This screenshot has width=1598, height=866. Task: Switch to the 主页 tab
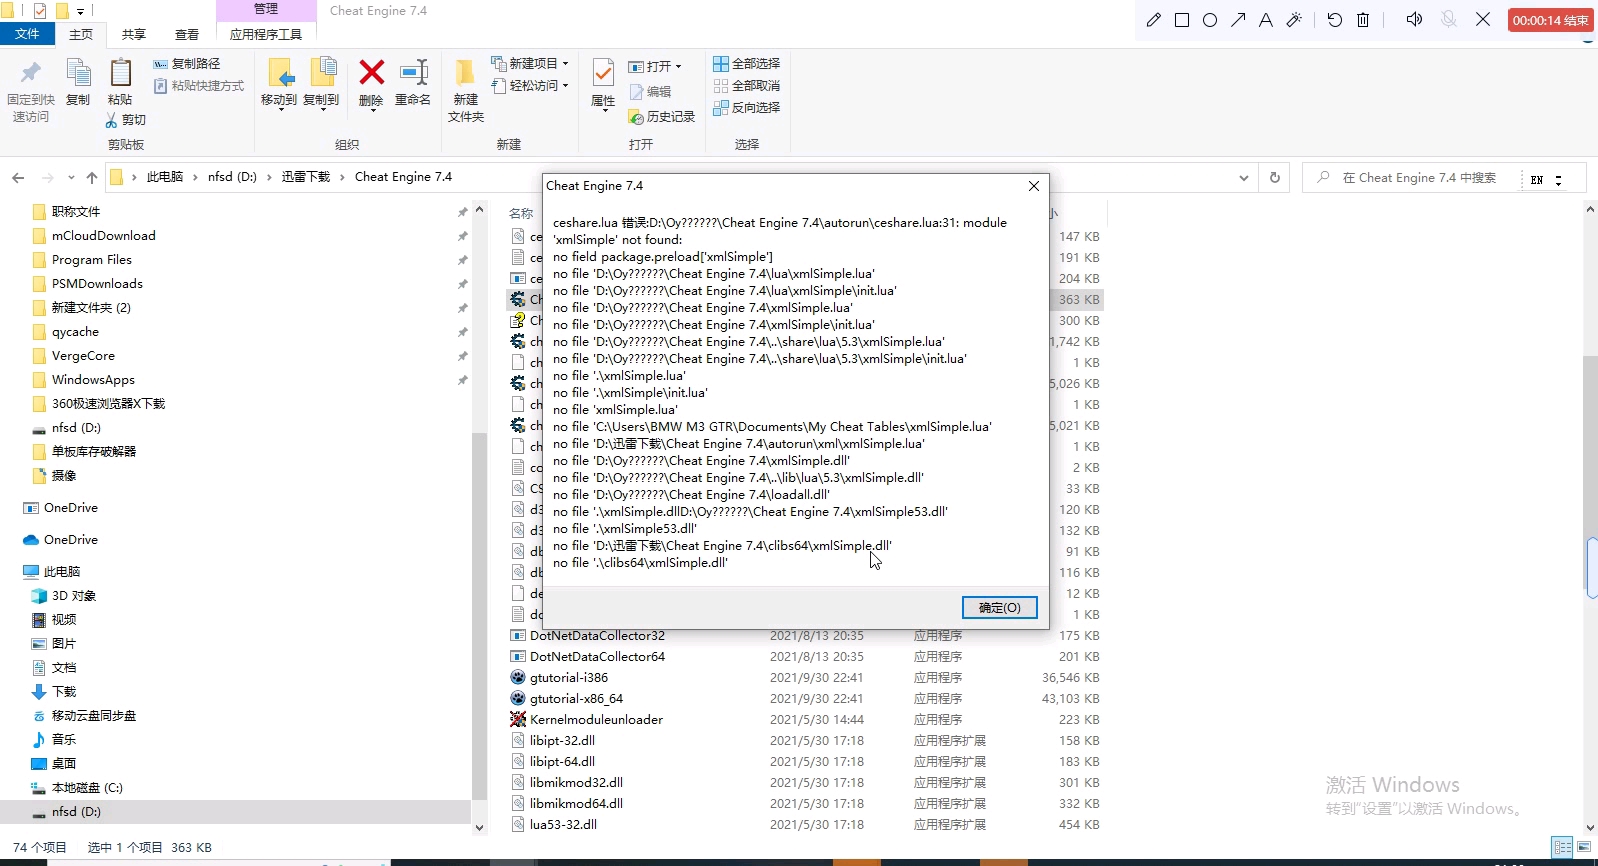pyautogui.click(x=81, y=34)
